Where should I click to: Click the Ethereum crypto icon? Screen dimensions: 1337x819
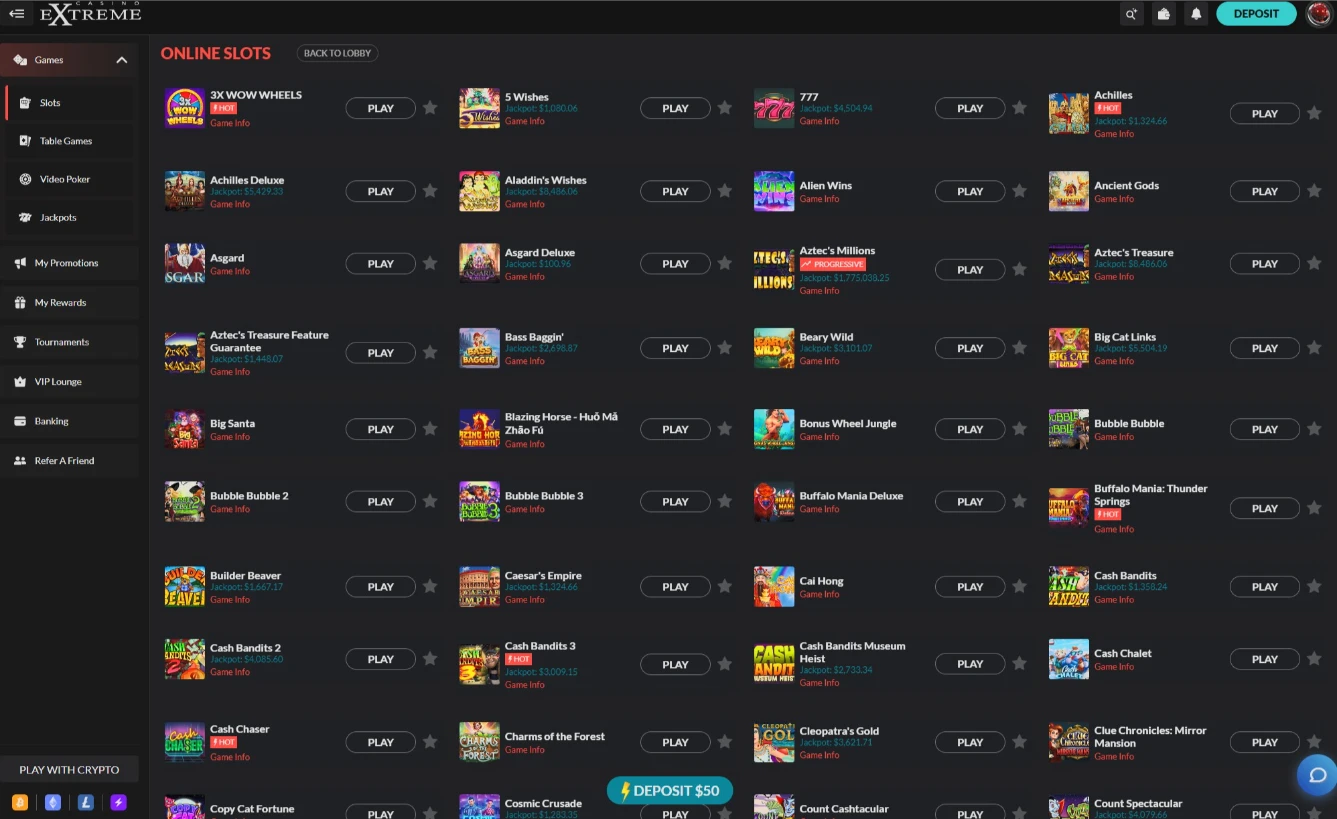(52, 802)
